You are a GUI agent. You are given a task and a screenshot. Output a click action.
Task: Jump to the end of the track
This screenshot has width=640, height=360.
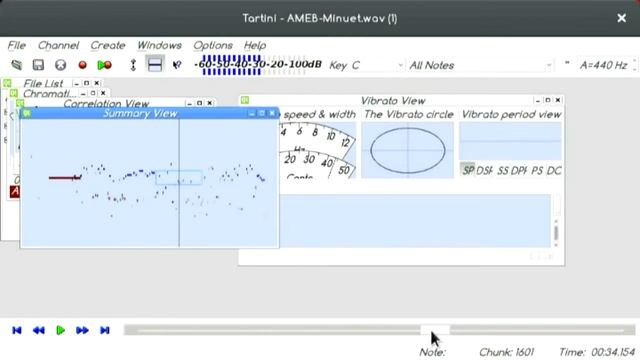(104, 330)
